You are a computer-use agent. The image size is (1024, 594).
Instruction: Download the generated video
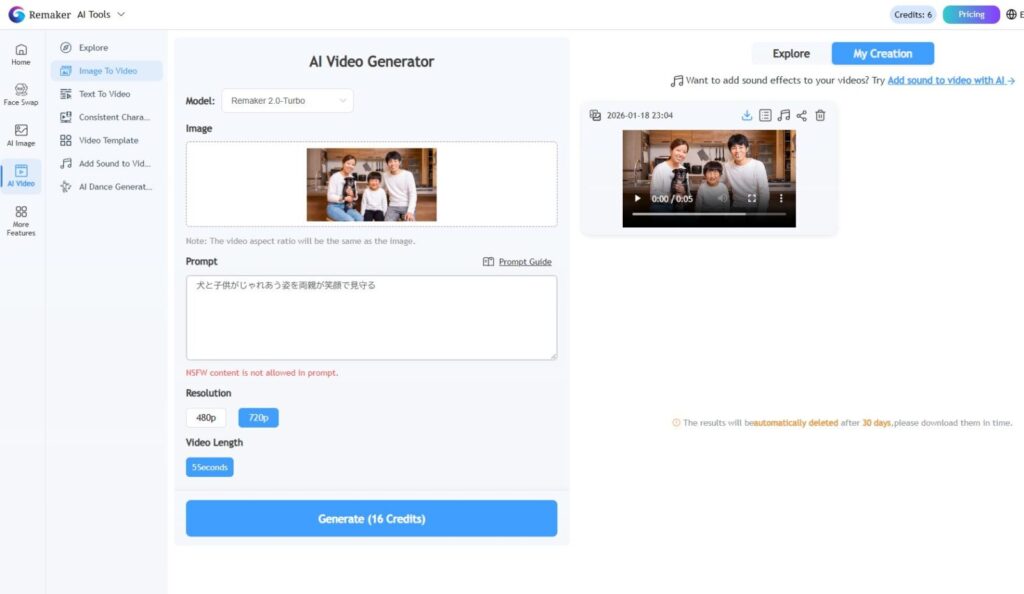coord(747,116)
